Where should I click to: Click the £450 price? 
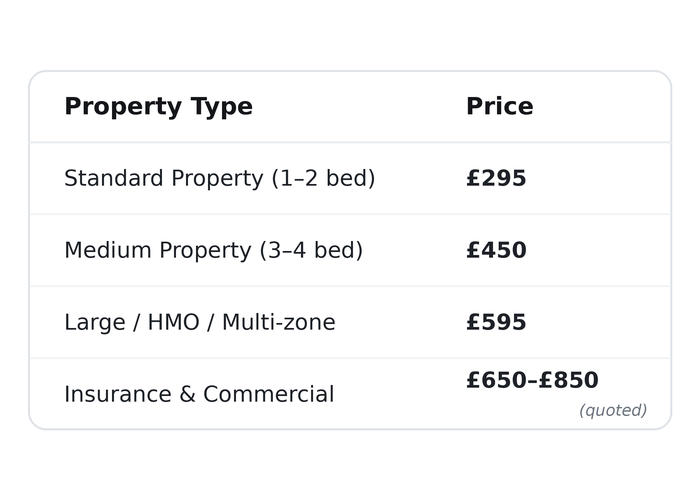coord(496,250)
